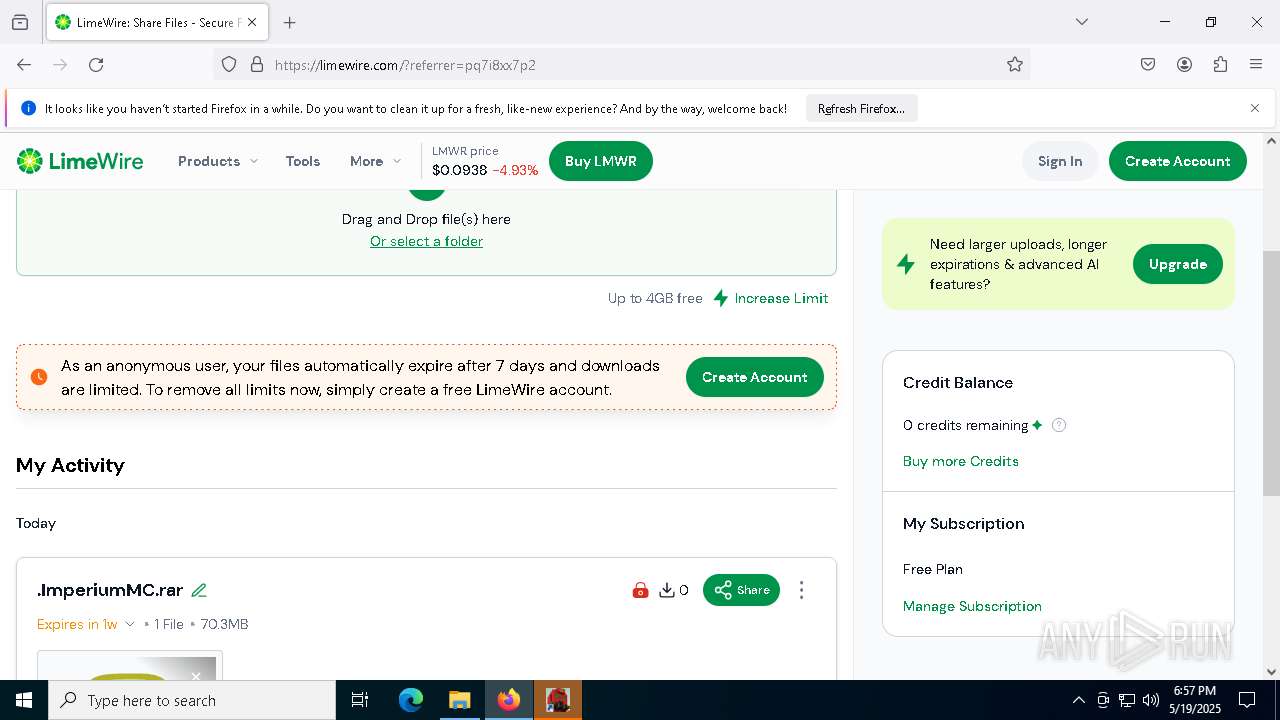Expand the Expires in 1w dropdown
The image size is (1280, 720).
[x=86, y=624]
